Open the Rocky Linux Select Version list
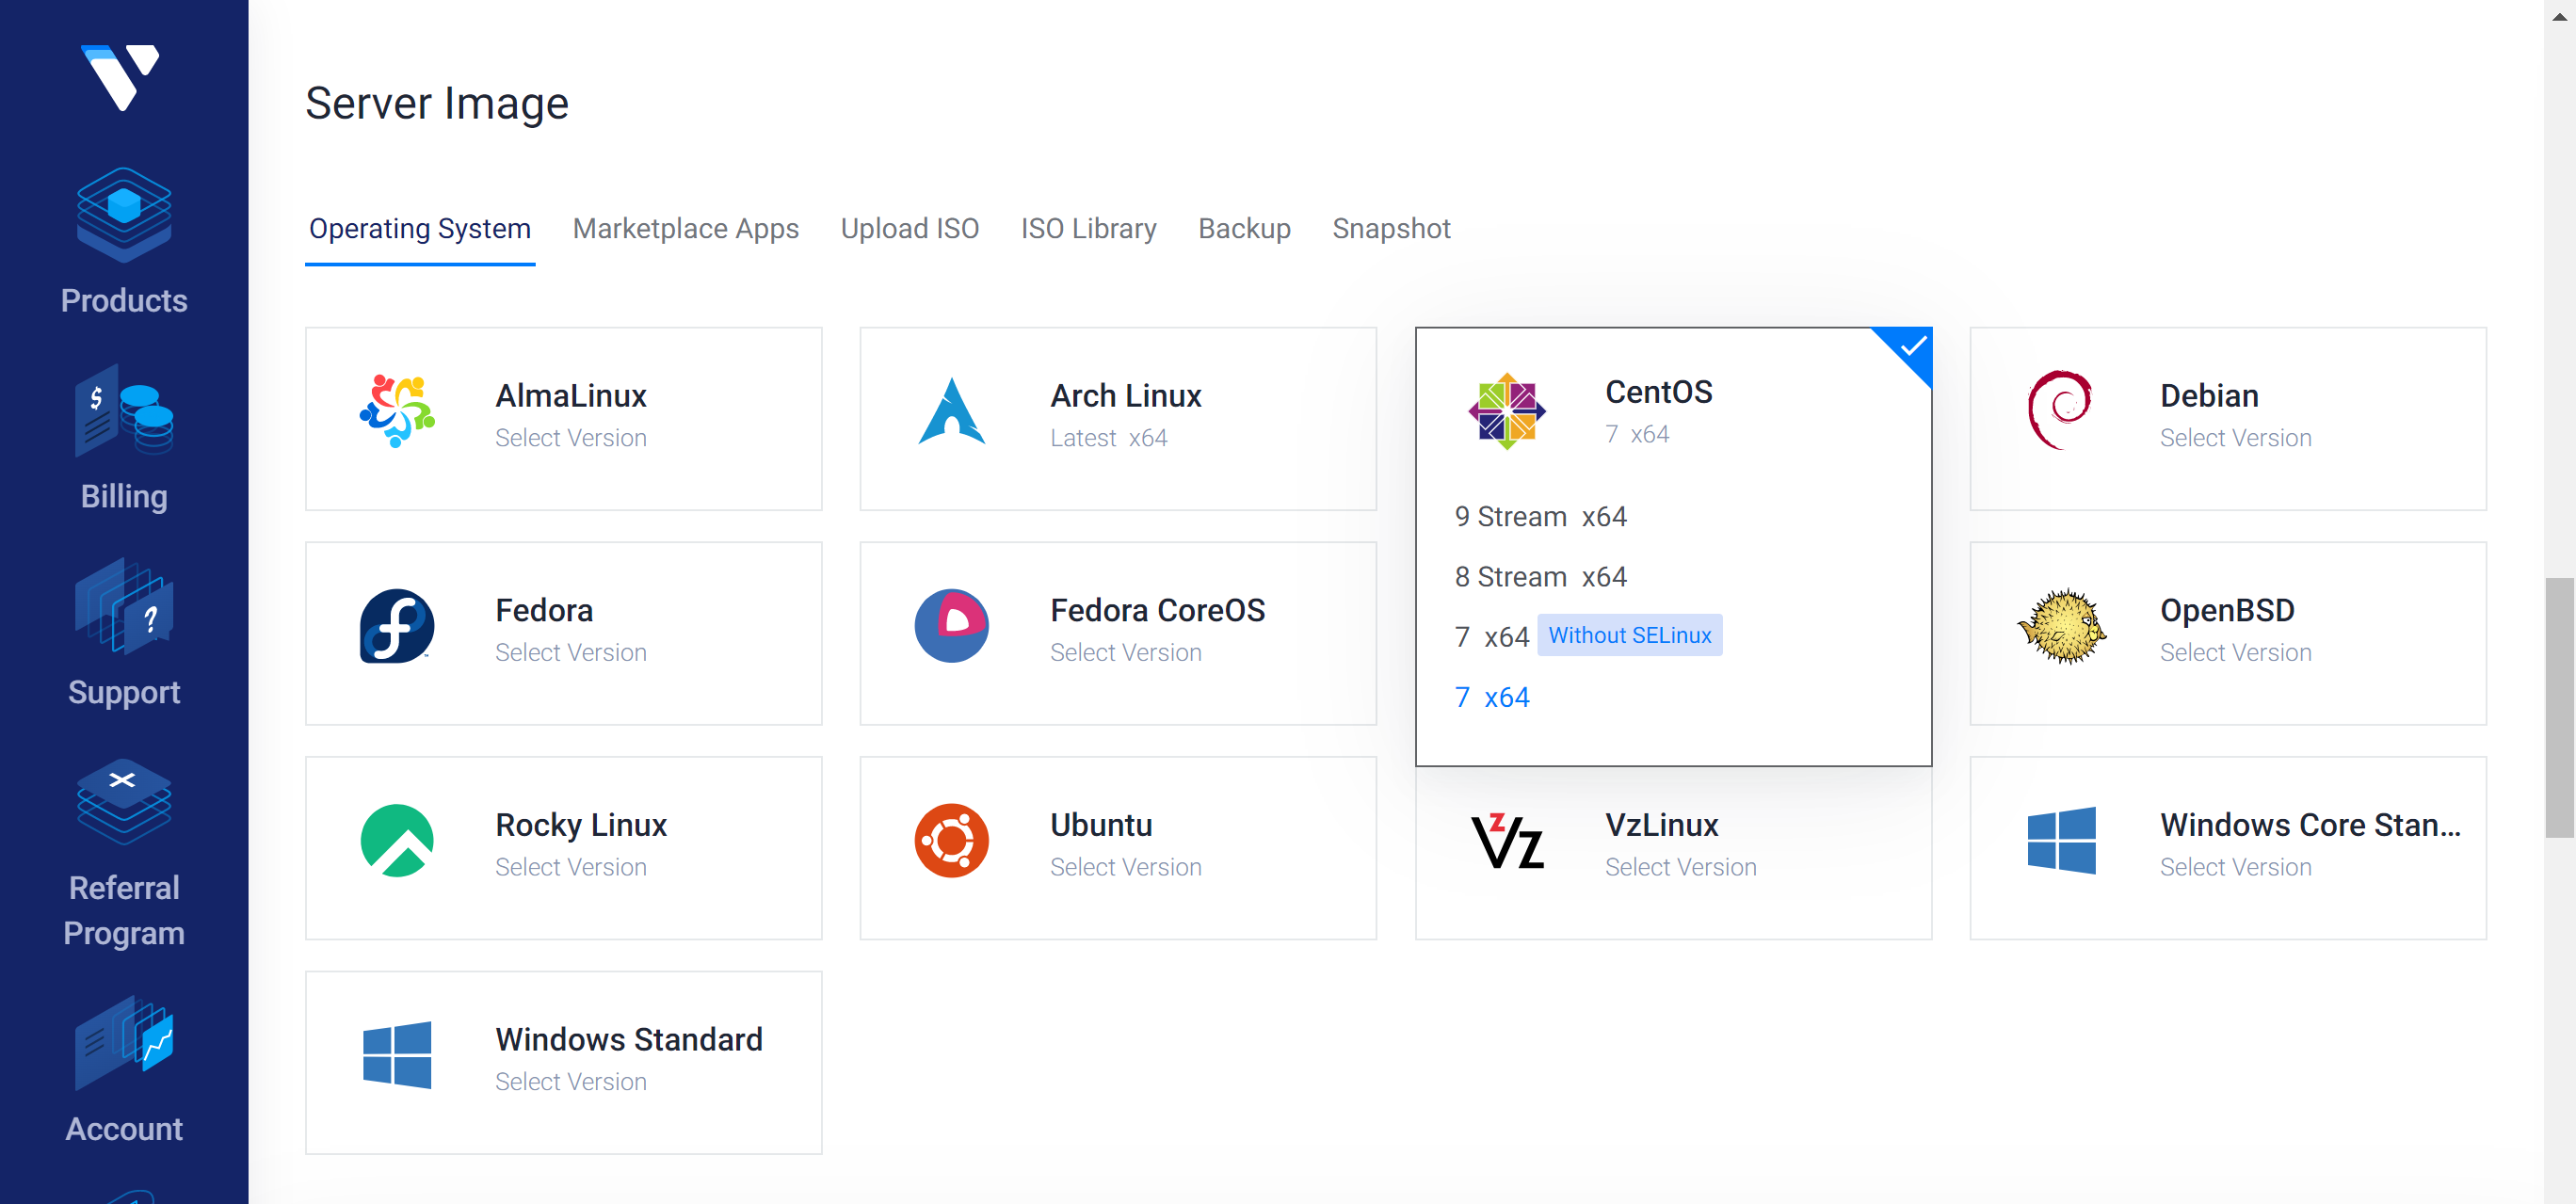Viewport: 2576px width, 1204px height. pyautogui.click(x=571, y=866)
